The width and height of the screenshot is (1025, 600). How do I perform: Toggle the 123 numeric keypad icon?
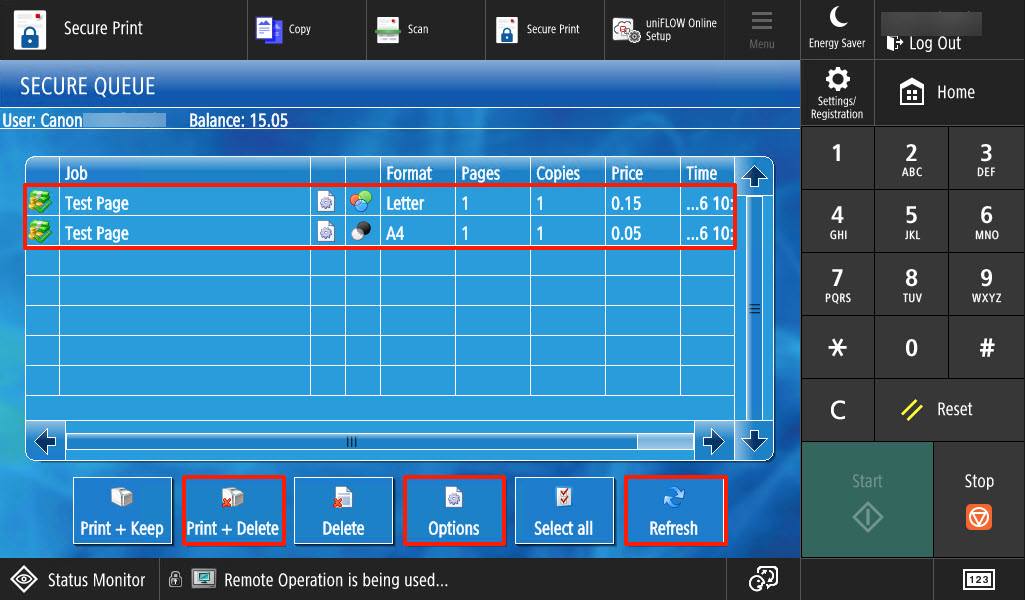point(979,579)
